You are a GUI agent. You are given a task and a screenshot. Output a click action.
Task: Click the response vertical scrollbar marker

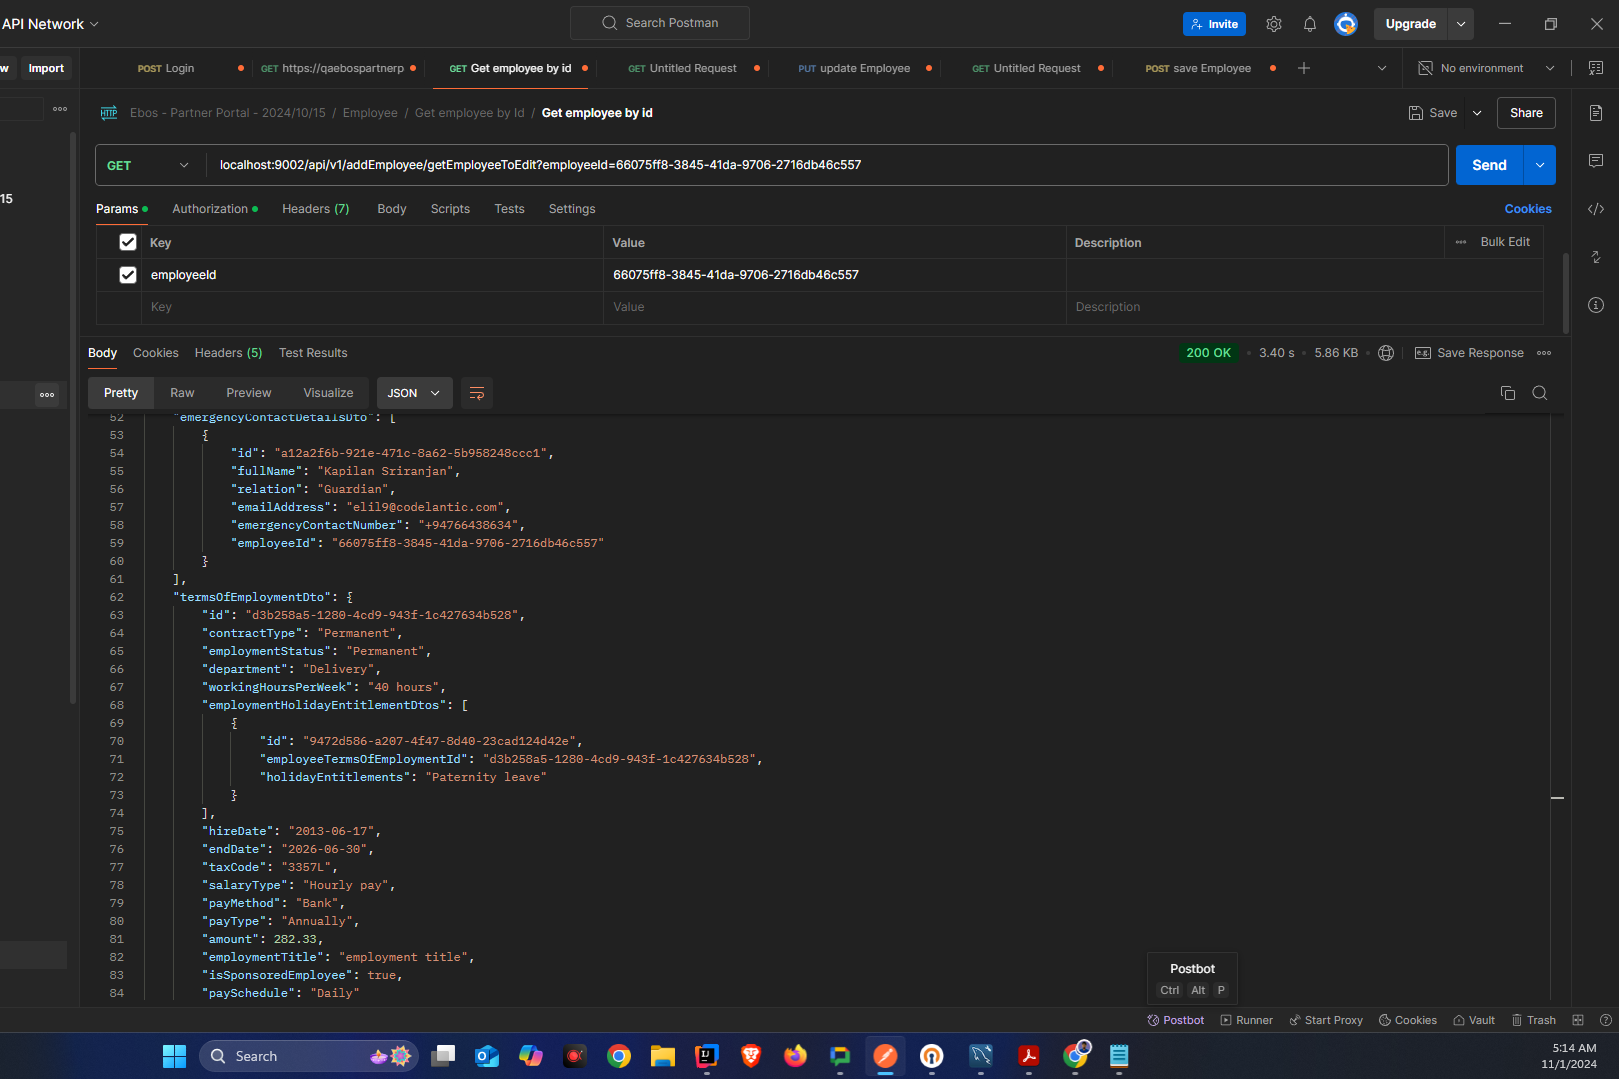pyautogui.click(x=1557, y=798)
